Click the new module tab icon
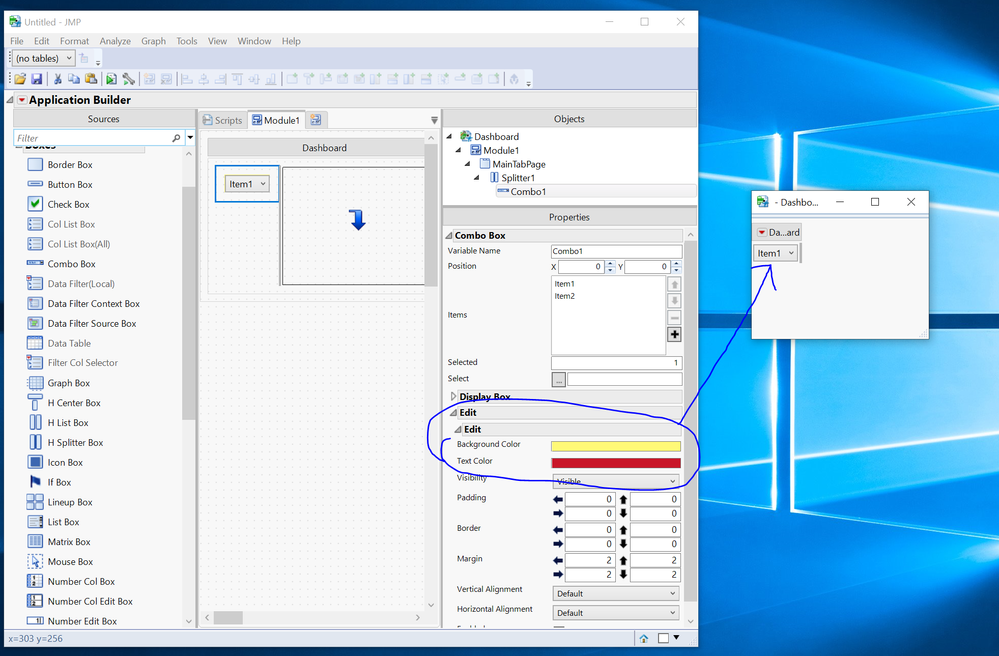 click(316, 120)
